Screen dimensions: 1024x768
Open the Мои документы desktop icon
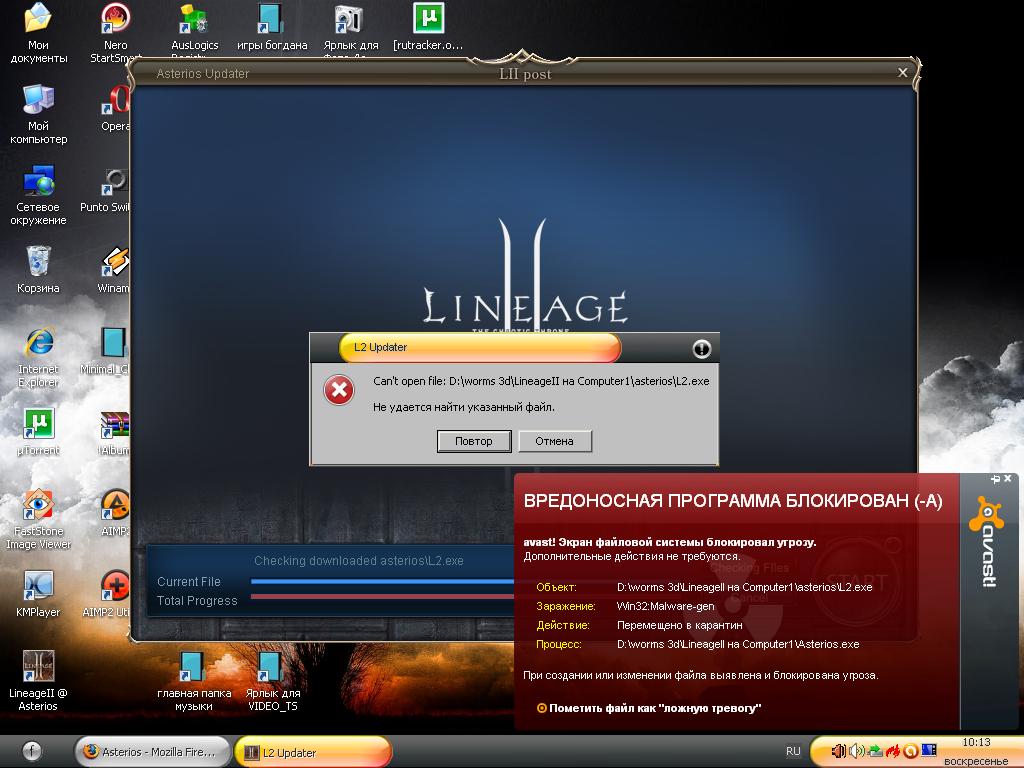(38, 33)
